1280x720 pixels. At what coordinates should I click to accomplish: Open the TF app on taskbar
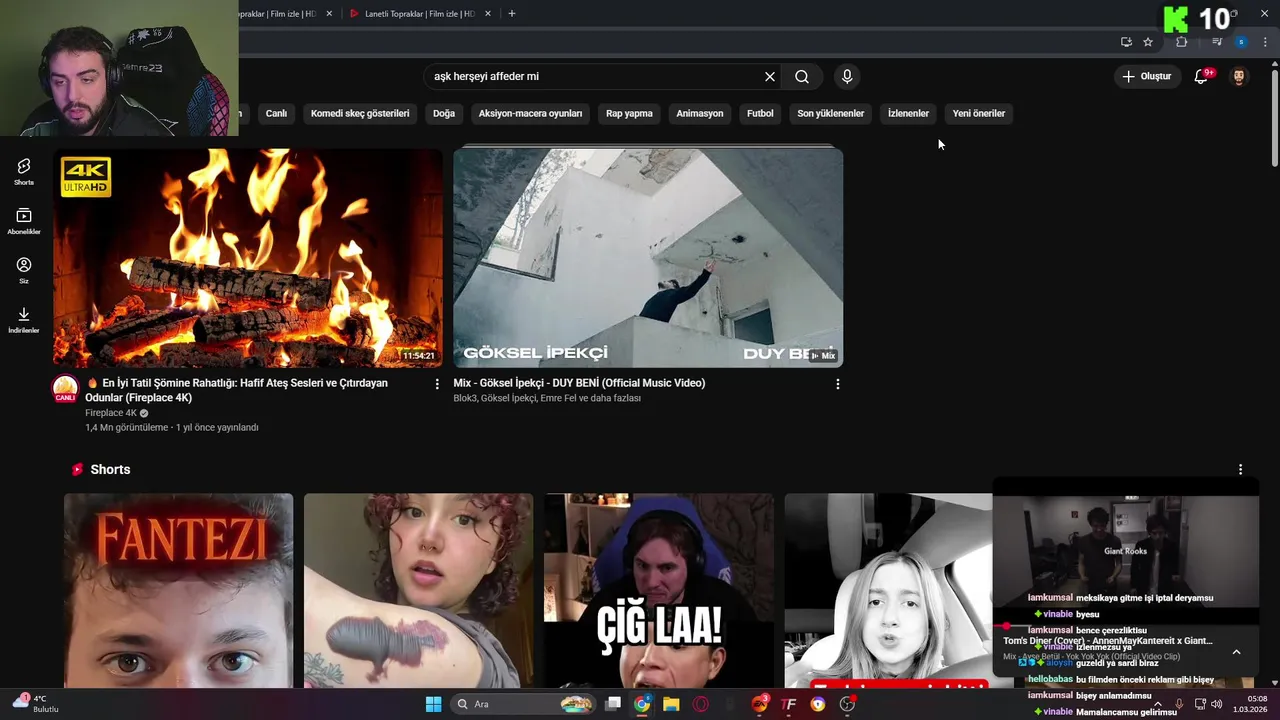pyautogui.click(x=789, y=704)
